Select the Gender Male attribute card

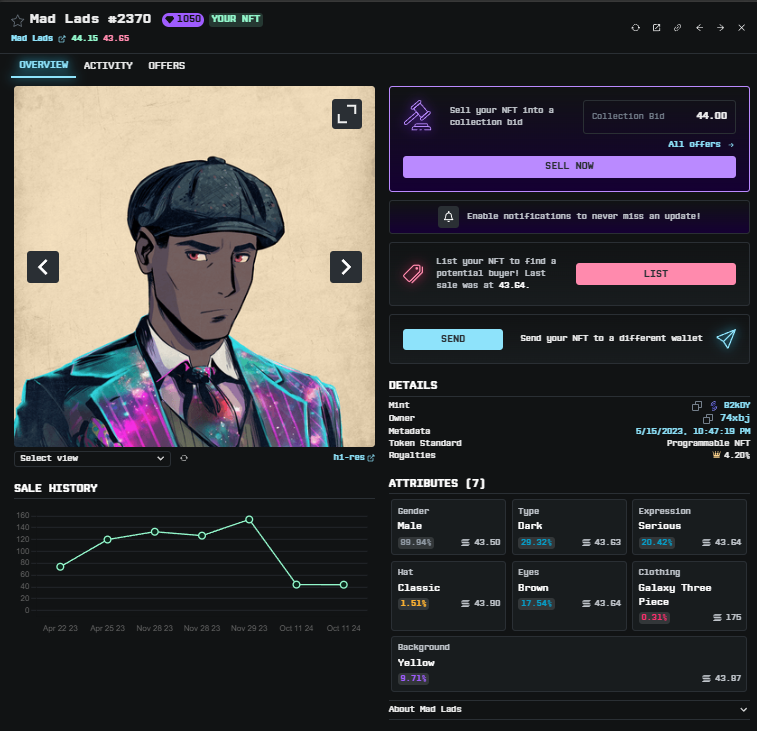(449, 527)
